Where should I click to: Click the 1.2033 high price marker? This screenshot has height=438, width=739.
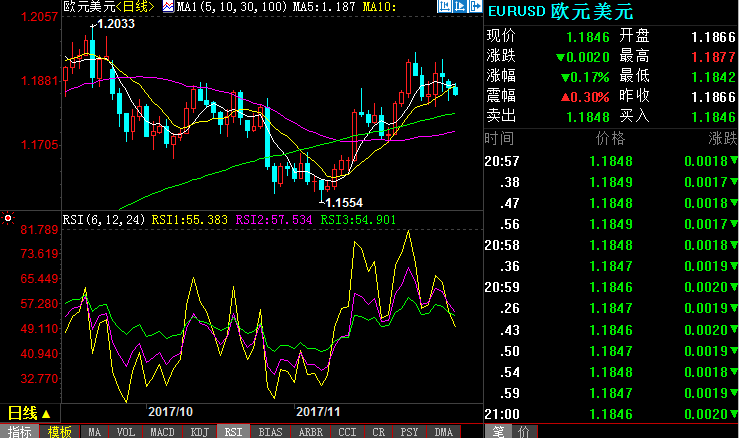tap(116, 23)
